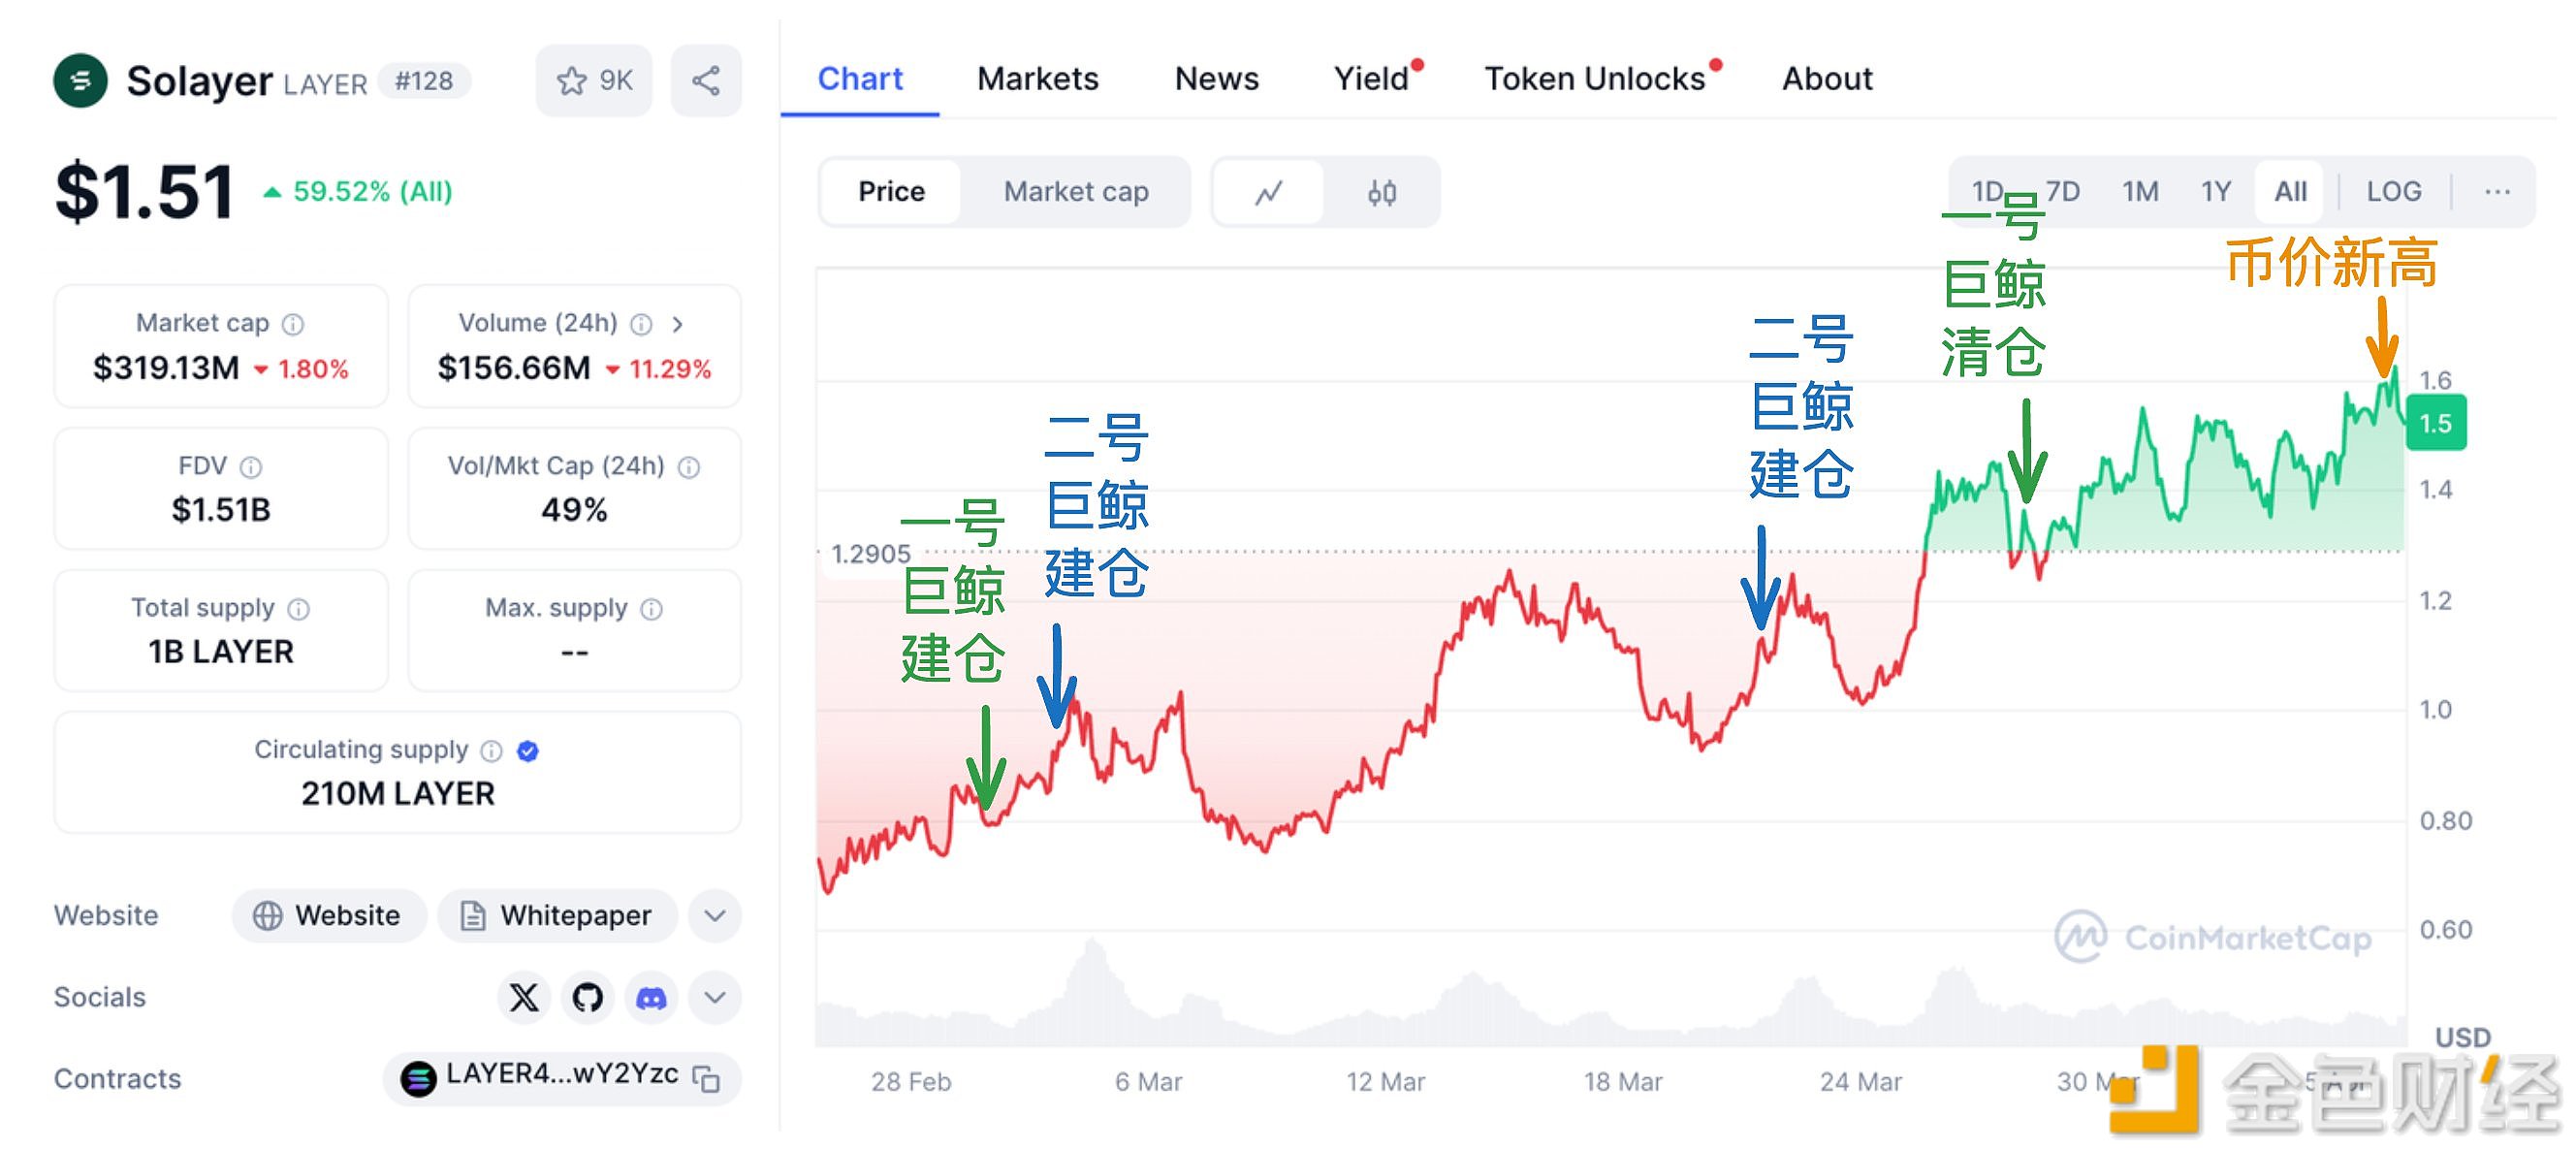2576x1150 pixels.
Task: Click the $319.13M market cap value
Action: pyautogui.click(x=166, y=368)
